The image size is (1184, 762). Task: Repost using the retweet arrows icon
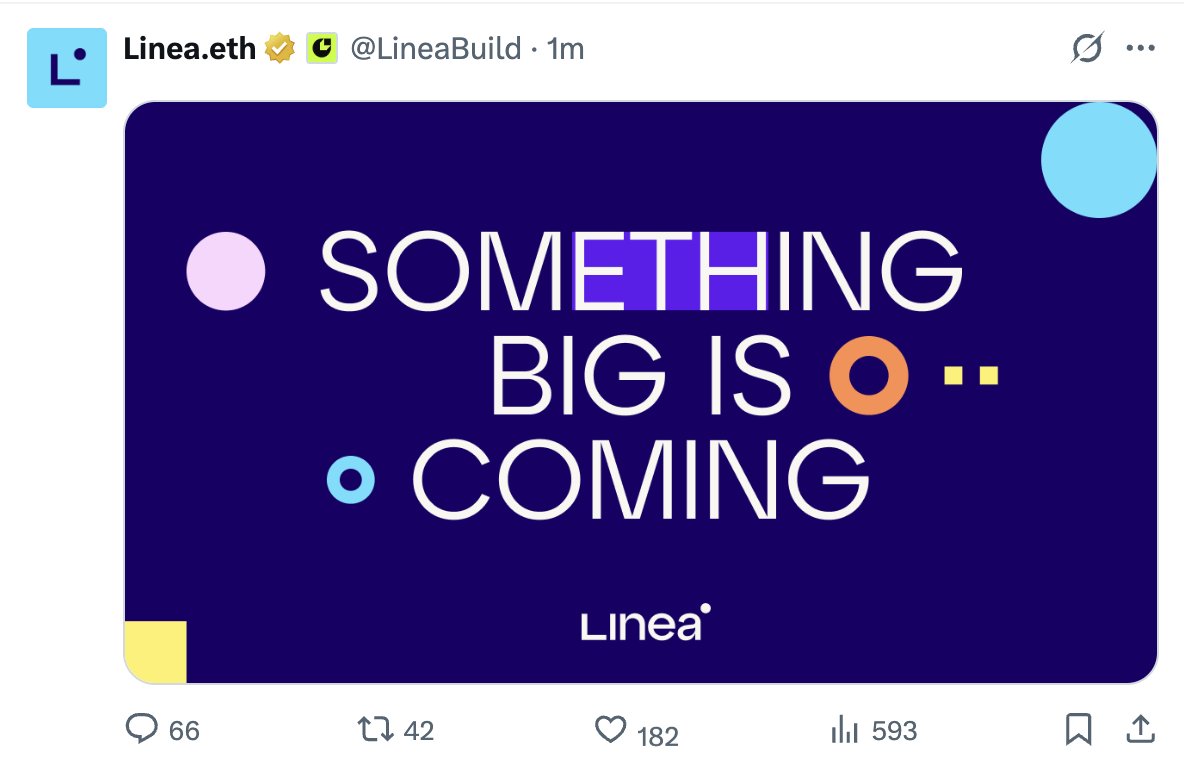coord(375,729)
